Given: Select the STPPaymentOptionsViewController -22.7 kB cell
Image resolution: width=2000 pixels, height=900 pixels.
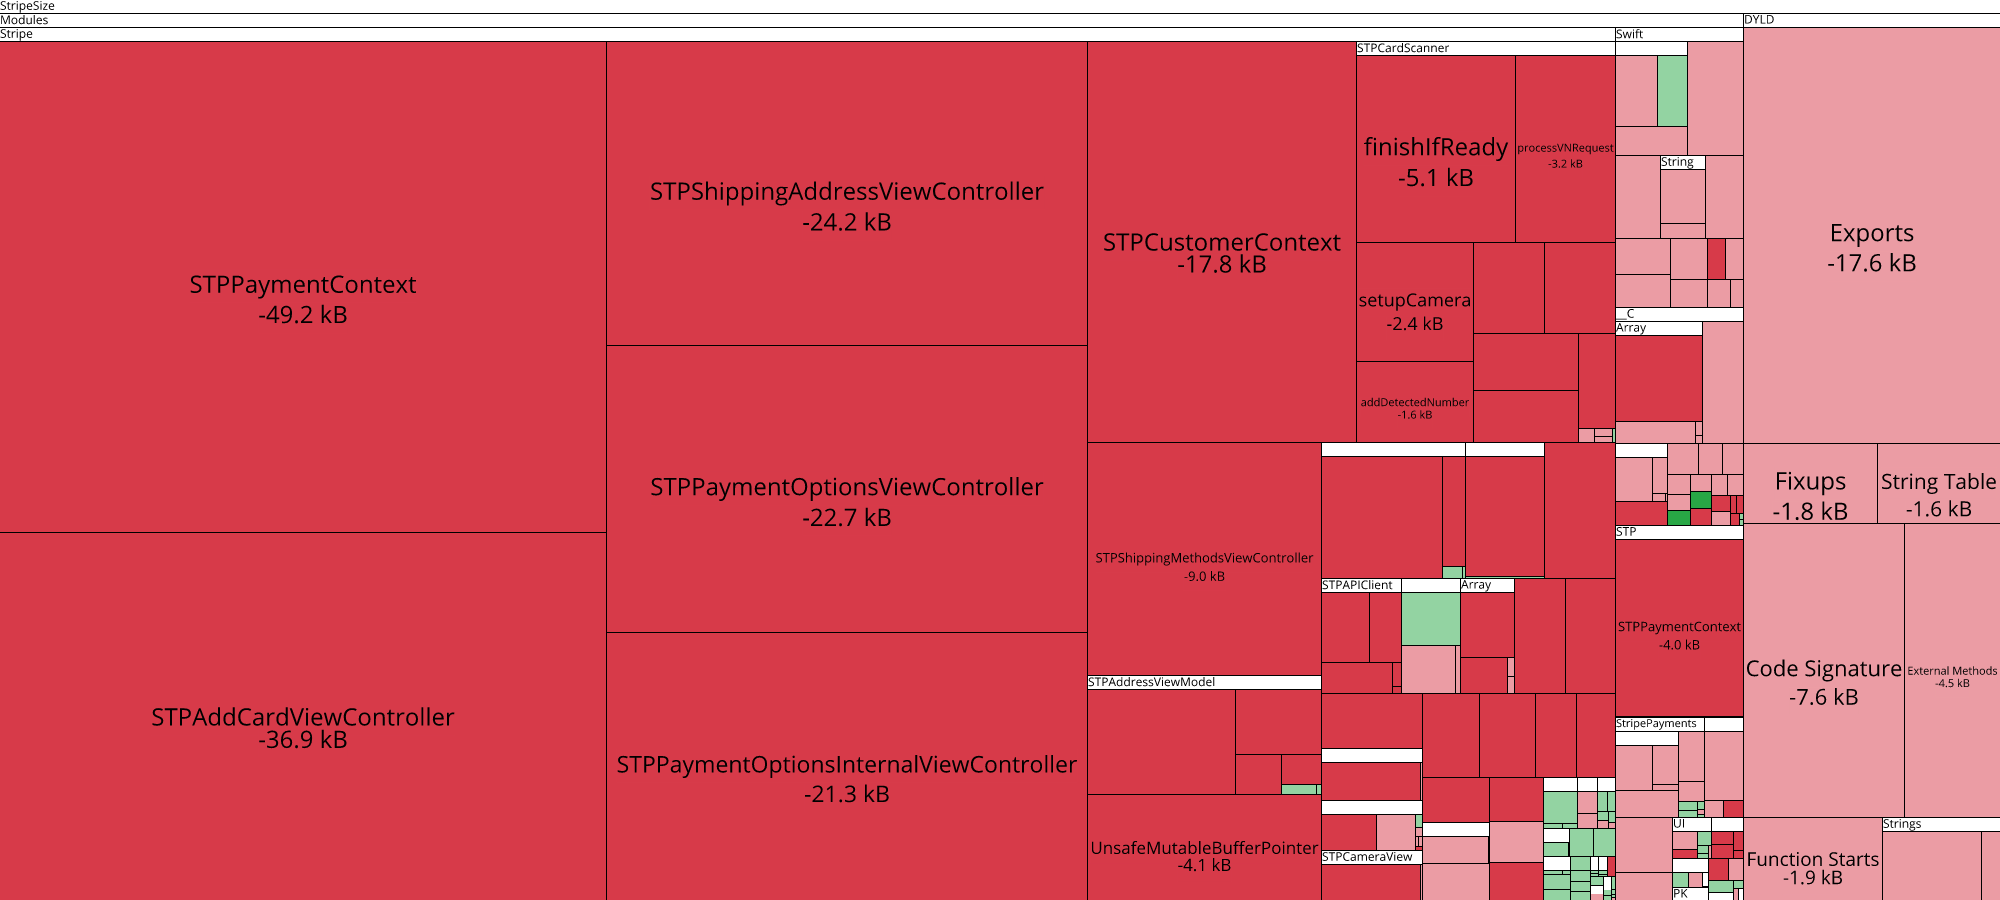Looking at the screenshot, I should click(846, 489).
